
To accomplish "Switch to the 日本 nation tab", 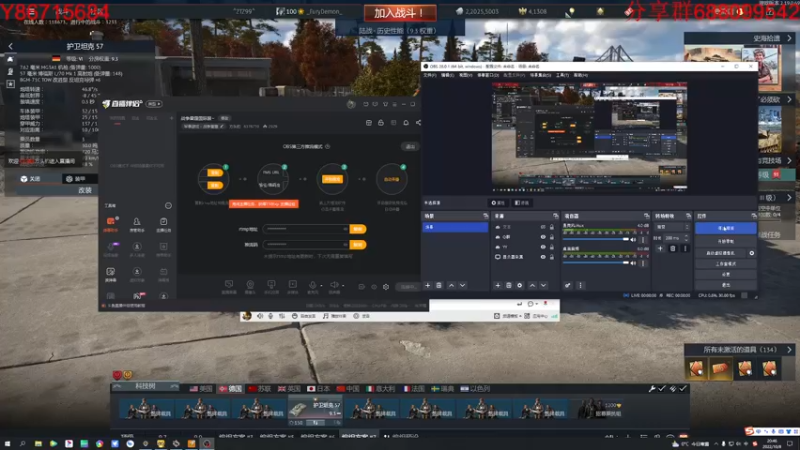I will [318, 389].
